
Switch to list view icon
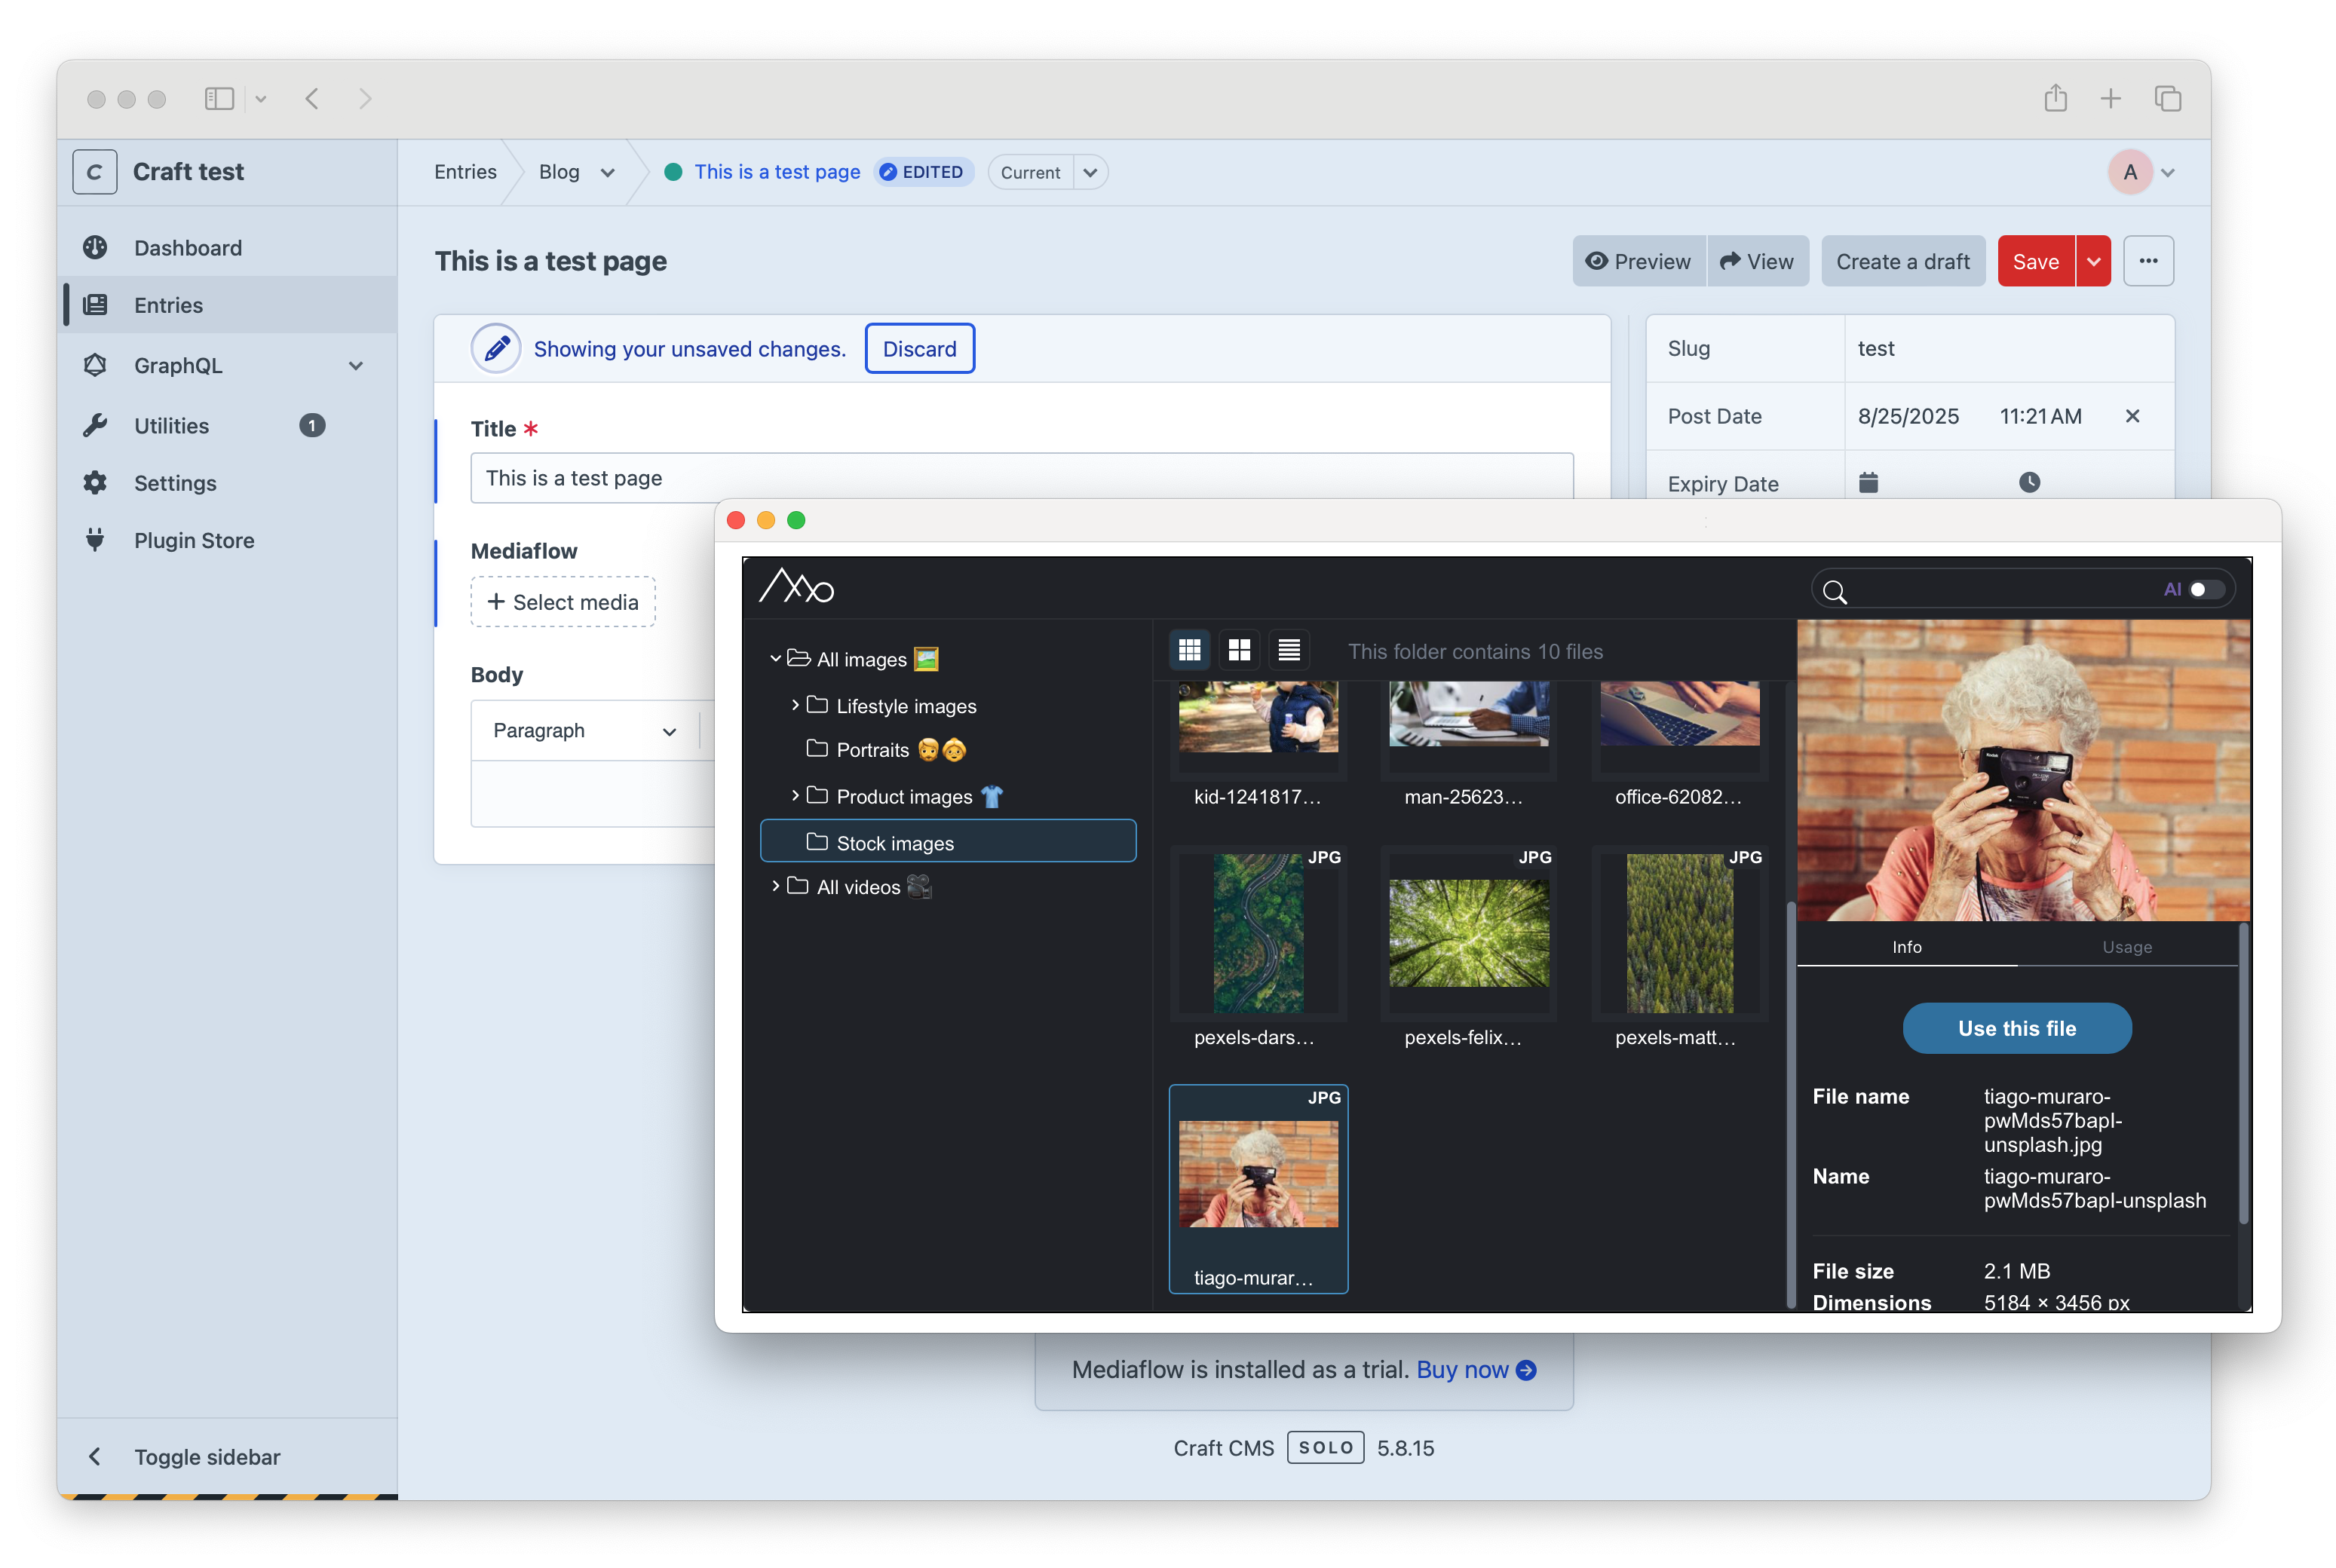pos(1289,651)
